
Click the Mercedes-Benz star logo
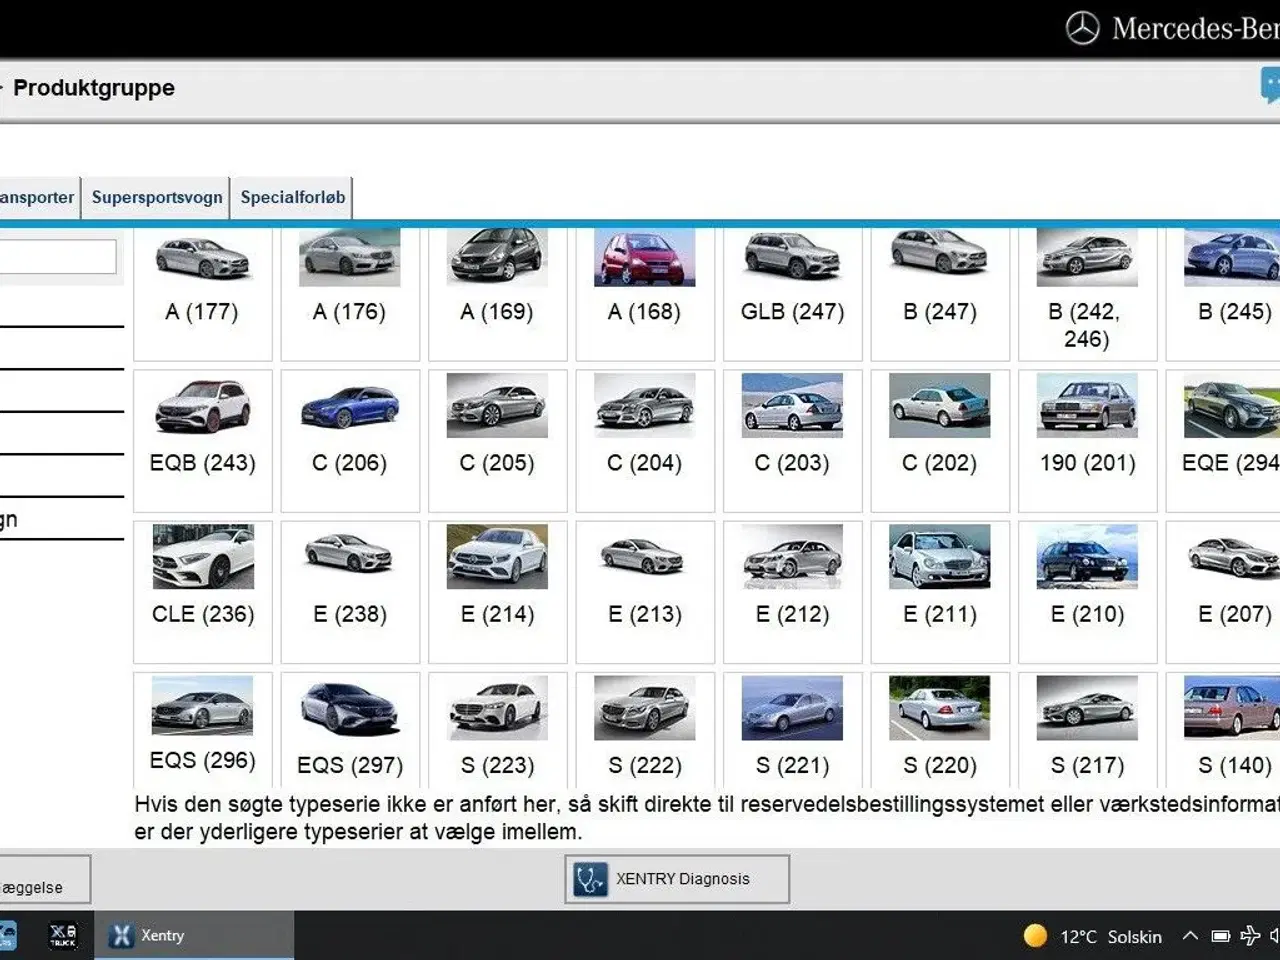(x=1082, y=28)
